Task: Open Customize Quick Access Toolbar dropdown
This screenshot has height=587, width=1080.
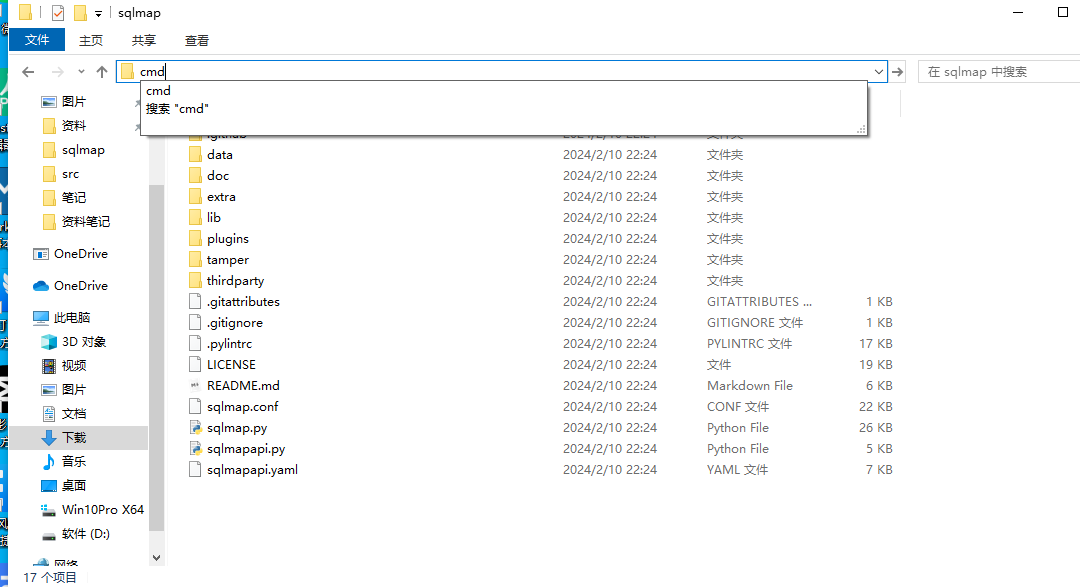Action: pyautogui.click(x=98, y=14)
